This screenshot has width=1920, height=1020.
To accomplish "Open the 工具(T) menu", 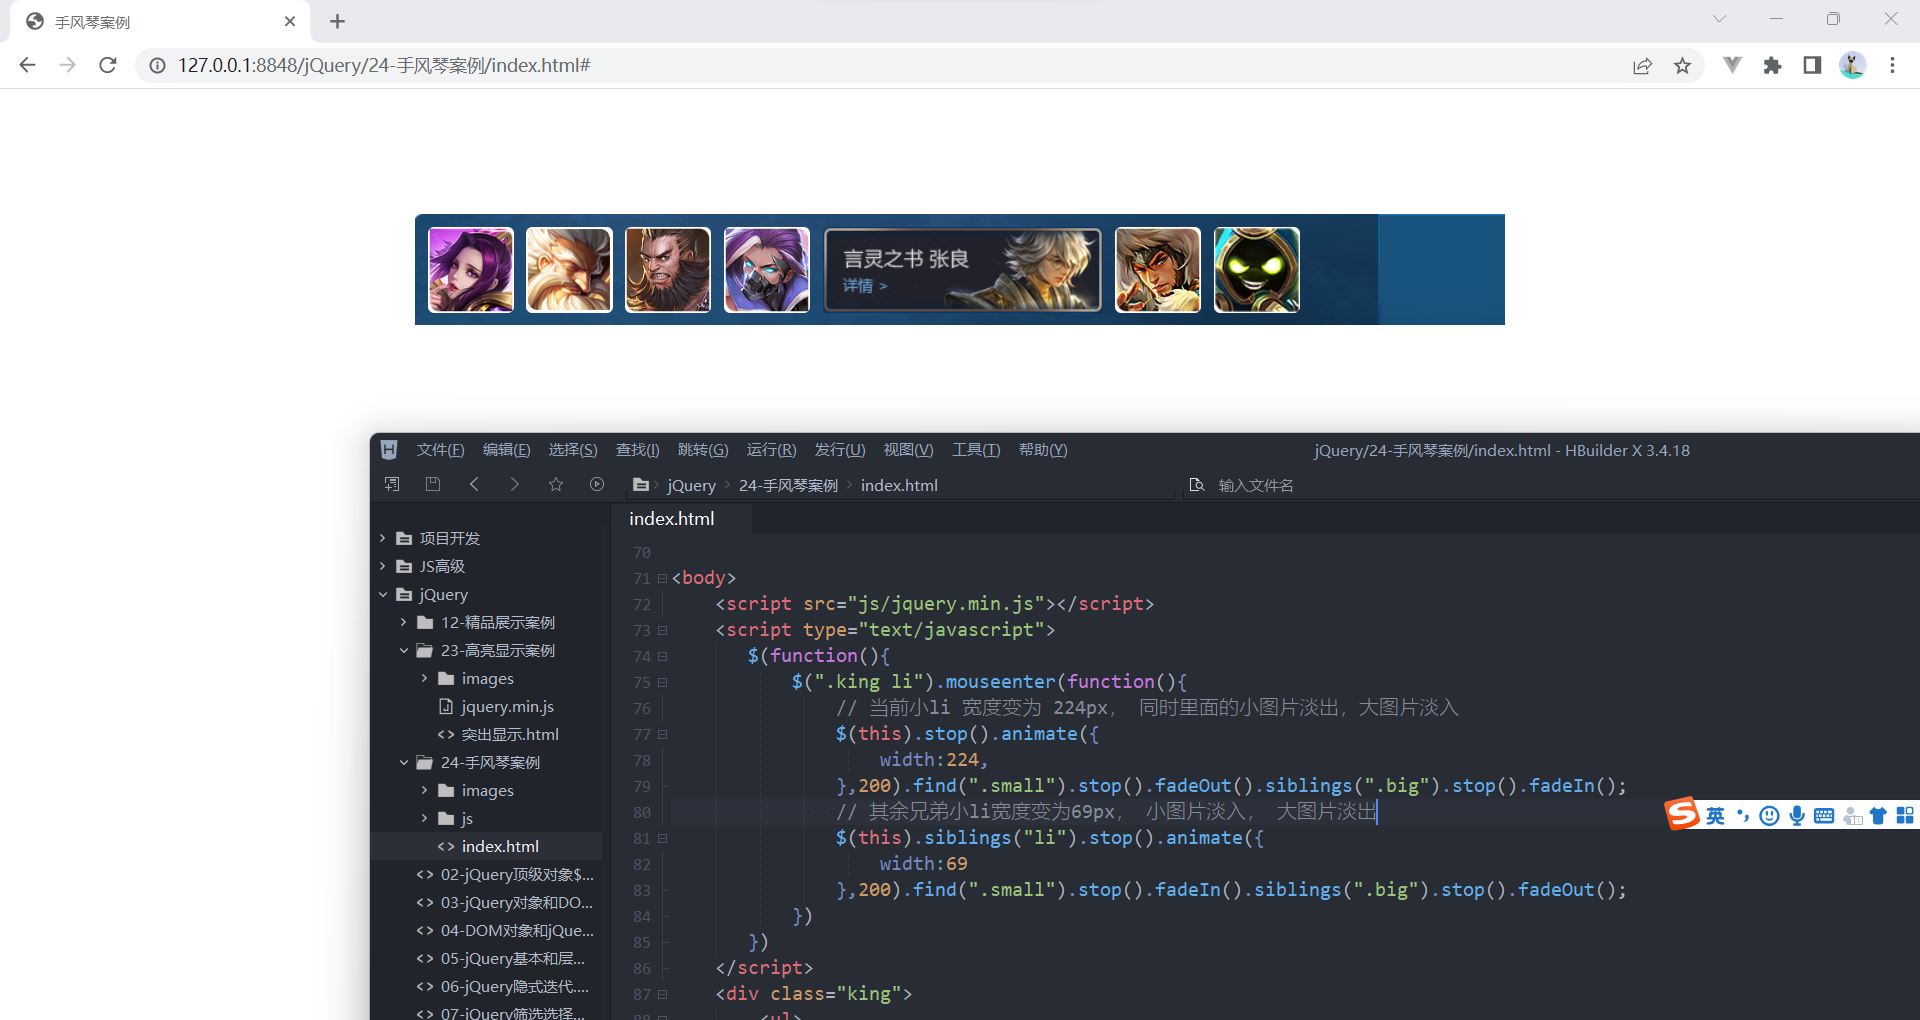I will pos(976,450).
